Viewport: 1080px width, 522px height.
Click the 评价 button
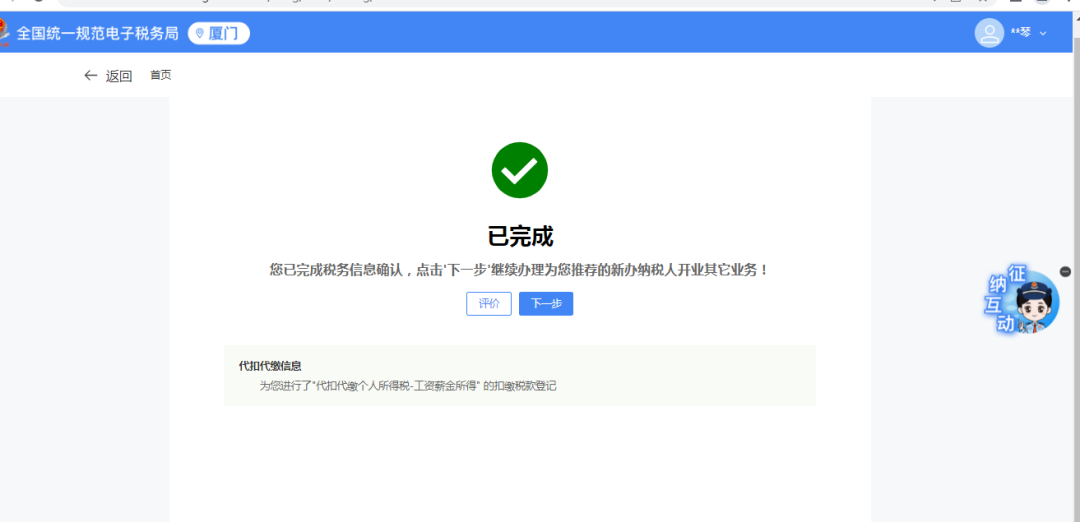(488, 304)
